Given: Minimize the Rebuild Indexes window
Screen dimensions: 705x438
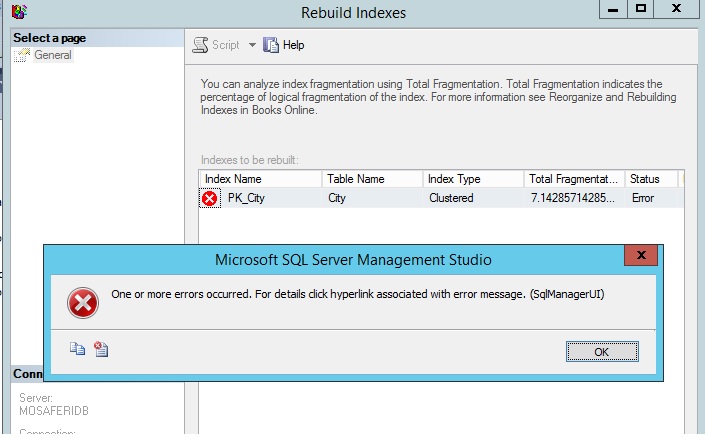Looking at the screenshot, I should coord(613,9).
